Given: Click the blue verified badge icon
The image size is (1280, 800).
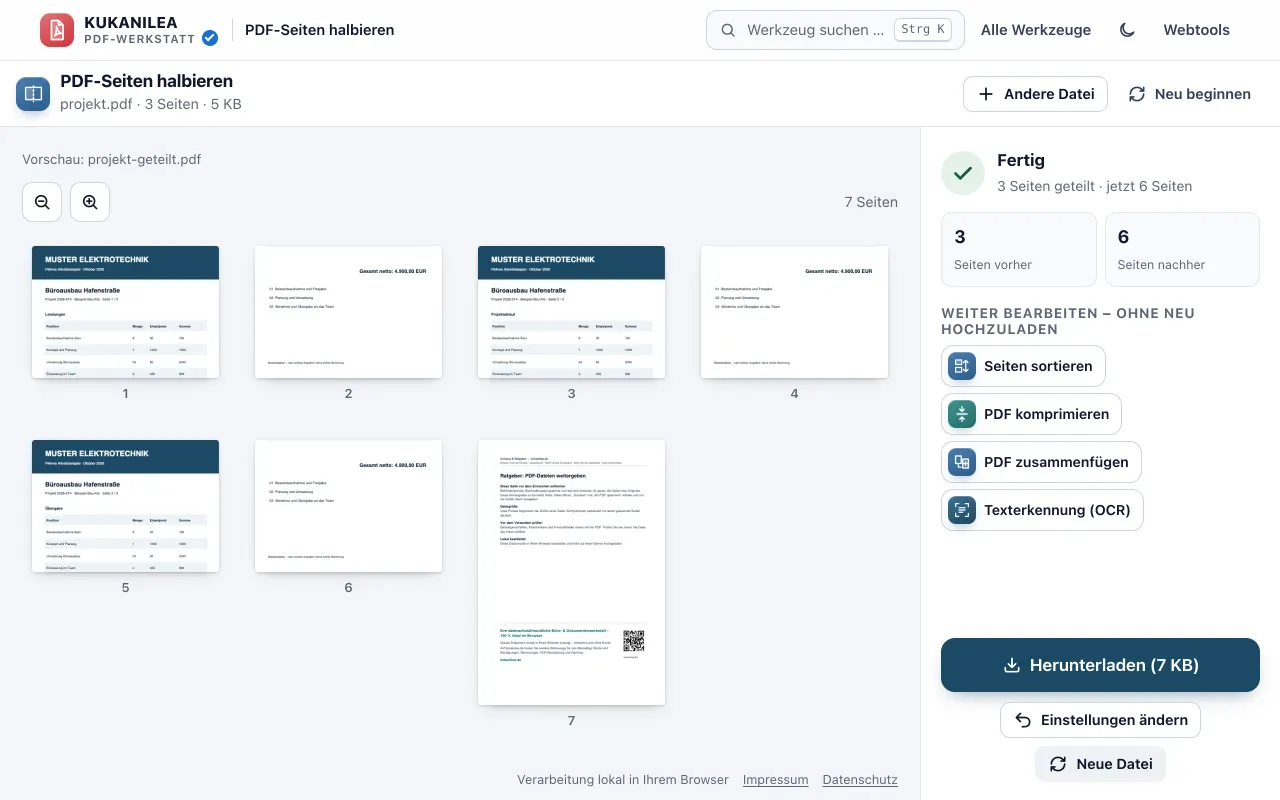Looking at the screenshot, I should click(x=210, y=38).
